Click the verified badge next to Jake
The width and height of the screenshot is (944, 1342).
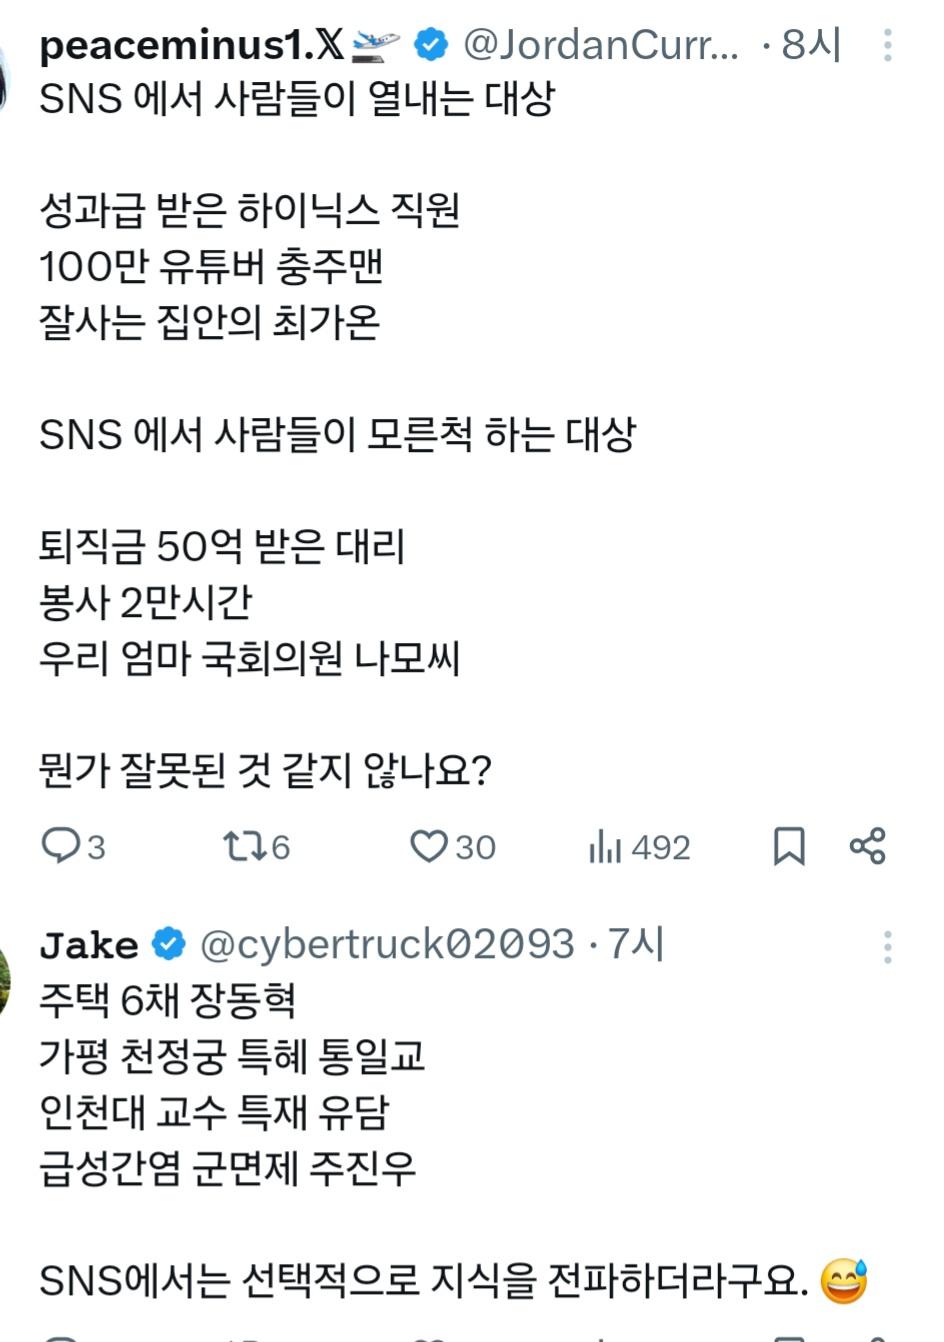click(x=166, y=944)
